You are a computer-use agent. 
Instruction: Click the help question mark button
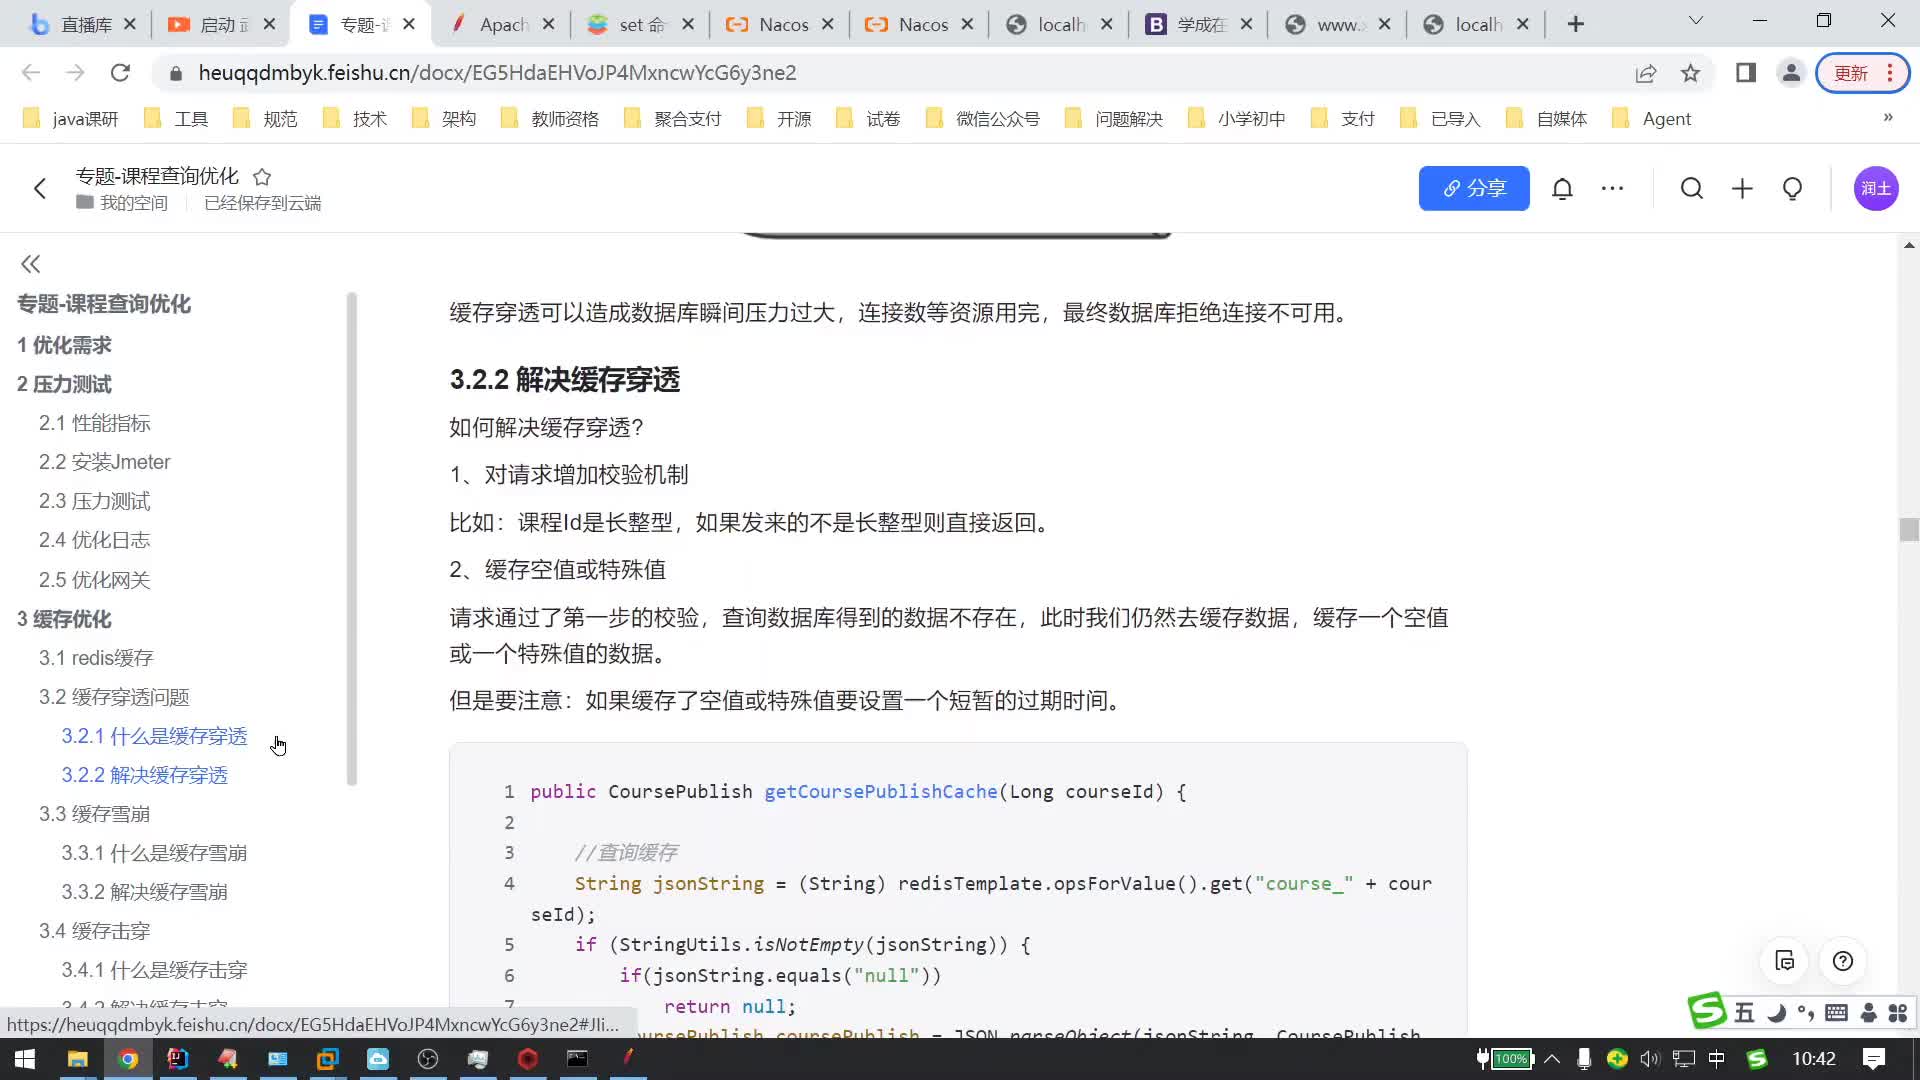1843,961
